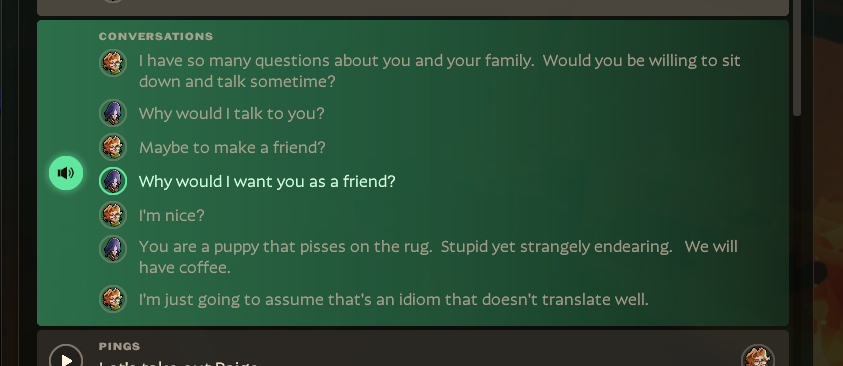843x366 pixels.
Task: Choose the "I'm nice?" dialogue line
Action: (x=172, y=216)
